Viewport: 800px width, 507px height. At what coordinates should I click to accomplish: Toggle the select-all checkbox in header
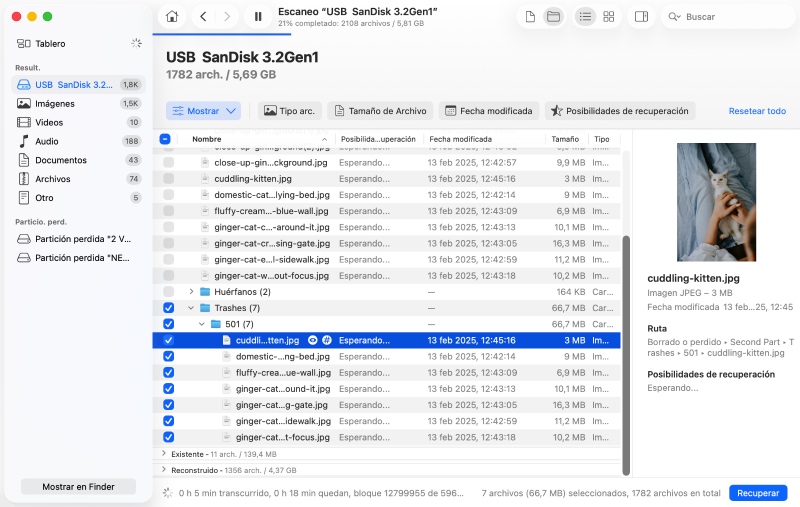[x=166, y=139]
